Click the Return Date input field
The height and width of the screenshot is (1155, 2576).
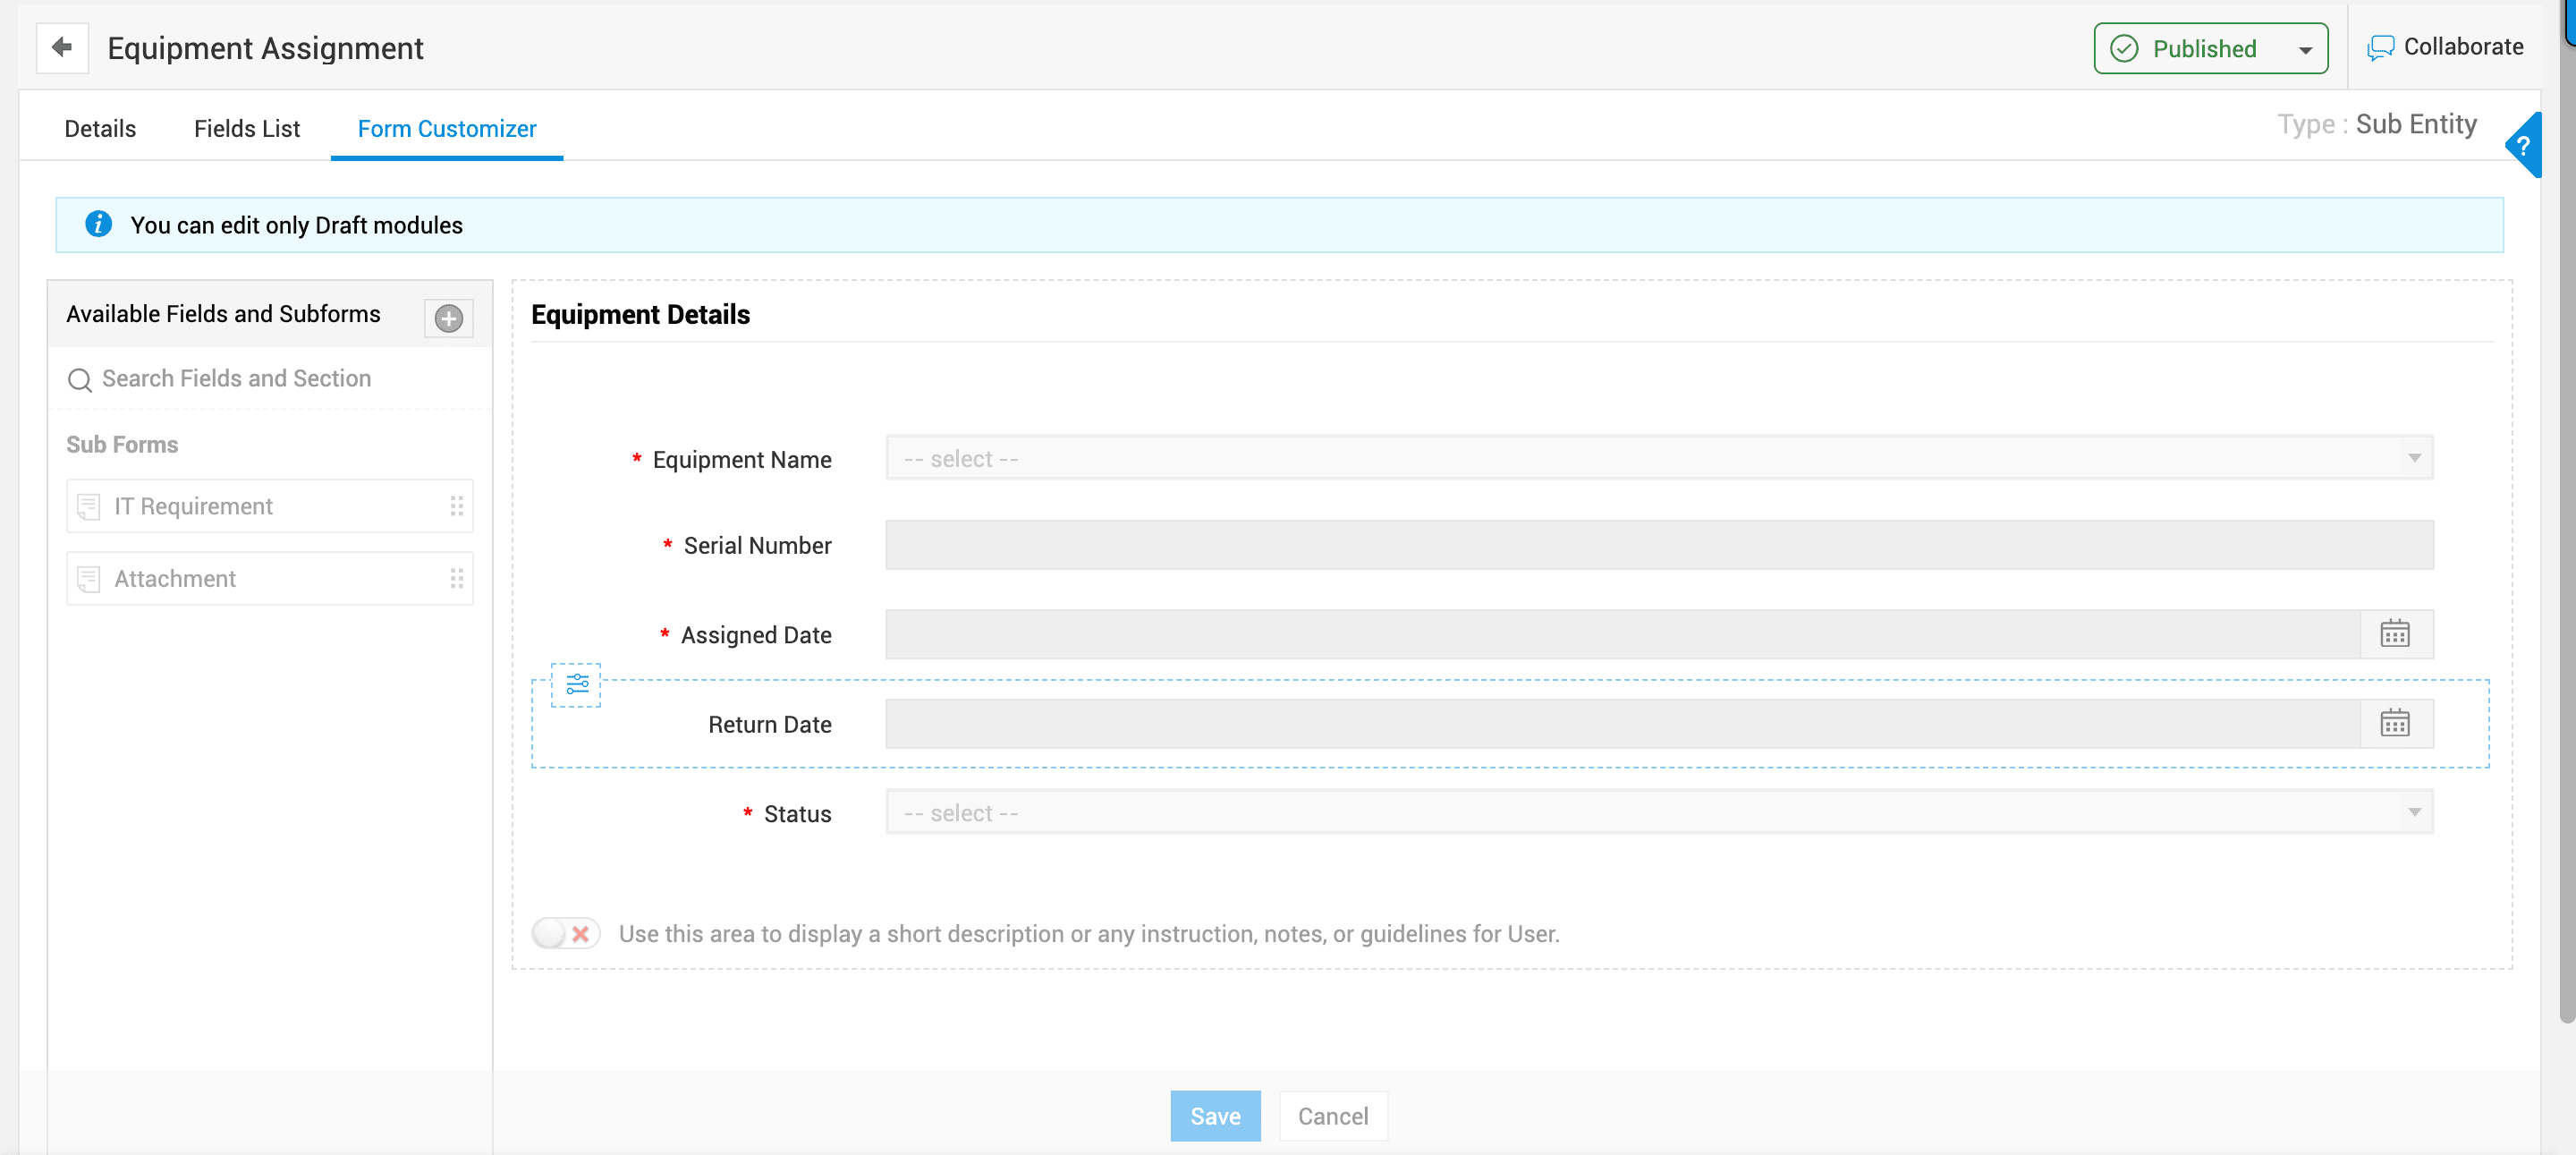click(1622, 723)
